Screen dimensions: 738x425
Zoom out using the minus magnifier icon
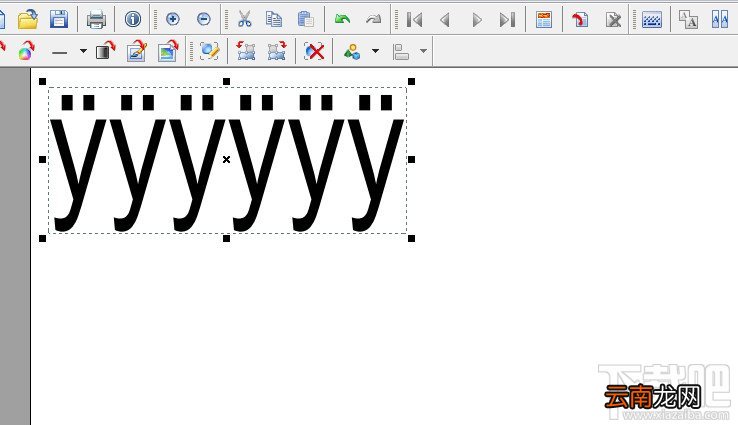coord(204,19)
